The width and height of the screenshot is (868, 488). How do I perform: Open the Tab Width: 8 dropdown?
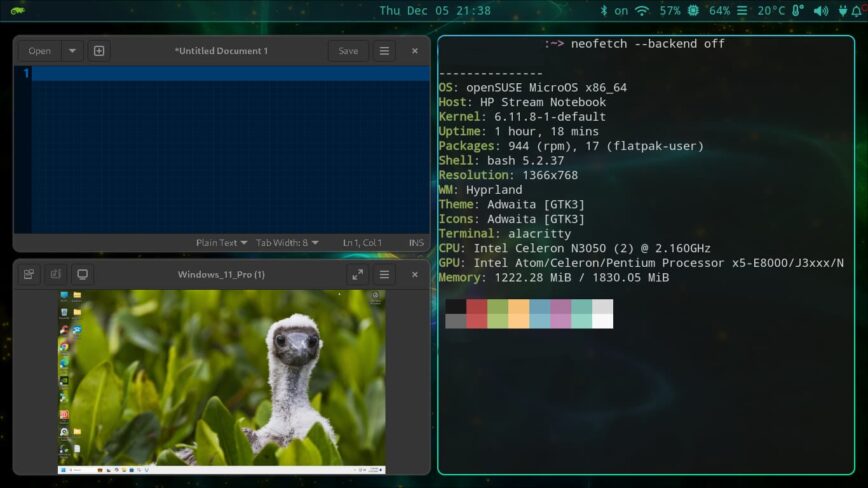287,242
